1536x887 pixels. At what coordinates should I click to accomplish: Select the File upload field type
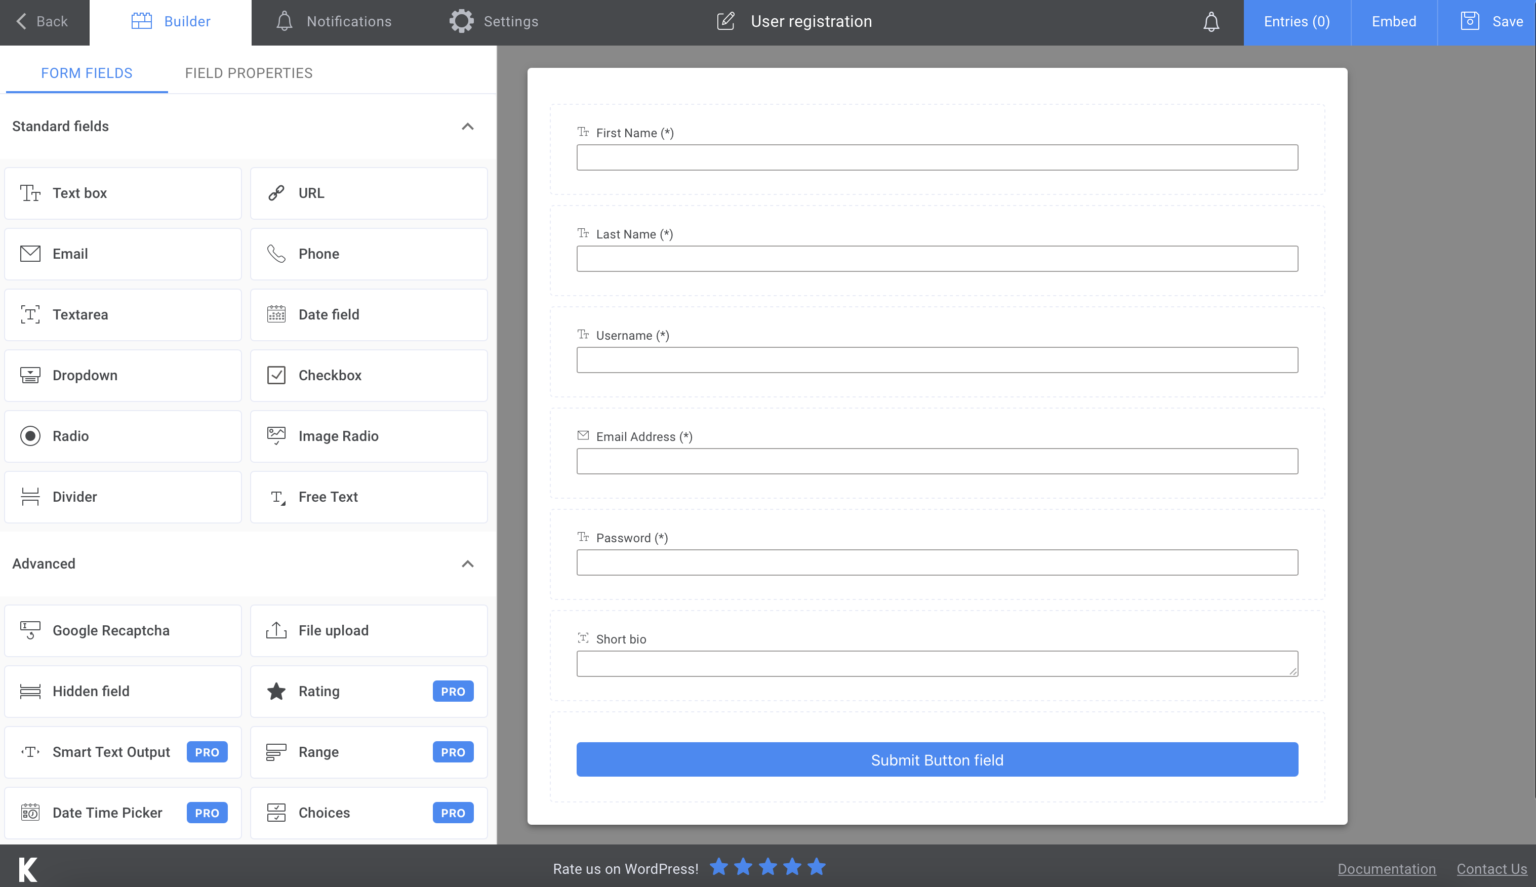pyautogui.click(x=368, y=631)
